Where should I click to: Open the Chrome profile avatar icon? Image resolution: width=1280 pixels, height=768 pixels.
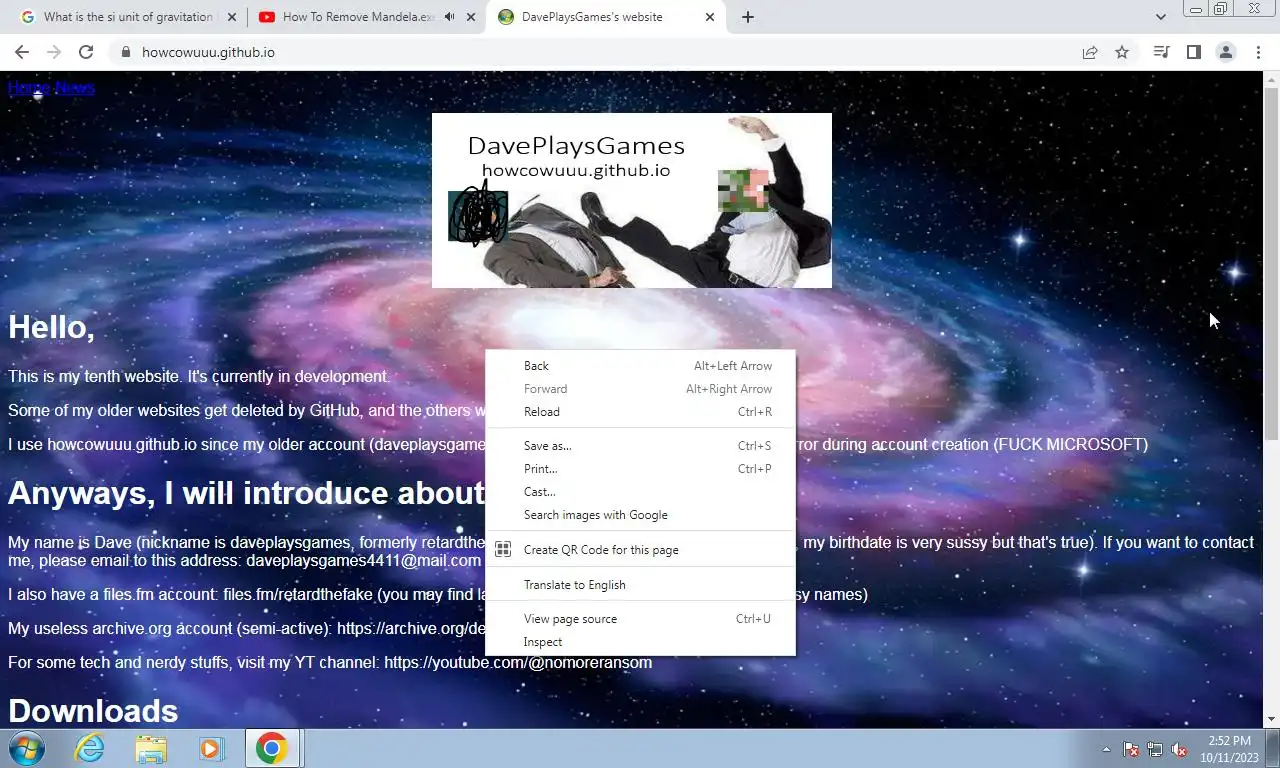point(1225,52)
